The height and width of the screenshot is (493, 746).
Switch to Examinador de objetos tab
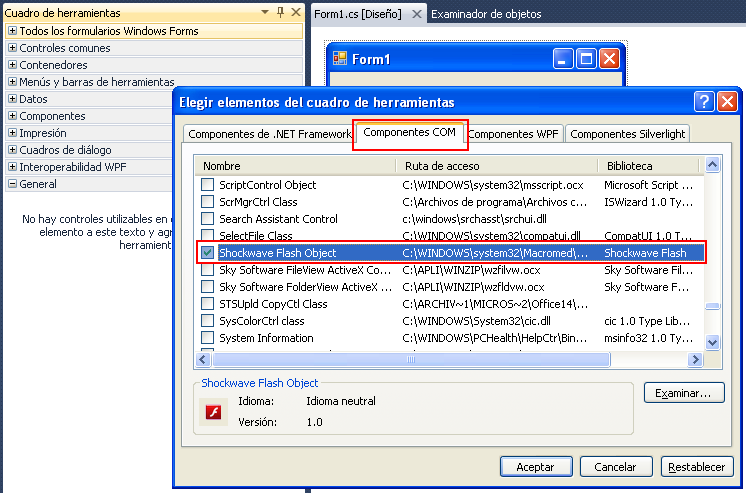coord(486,14)
